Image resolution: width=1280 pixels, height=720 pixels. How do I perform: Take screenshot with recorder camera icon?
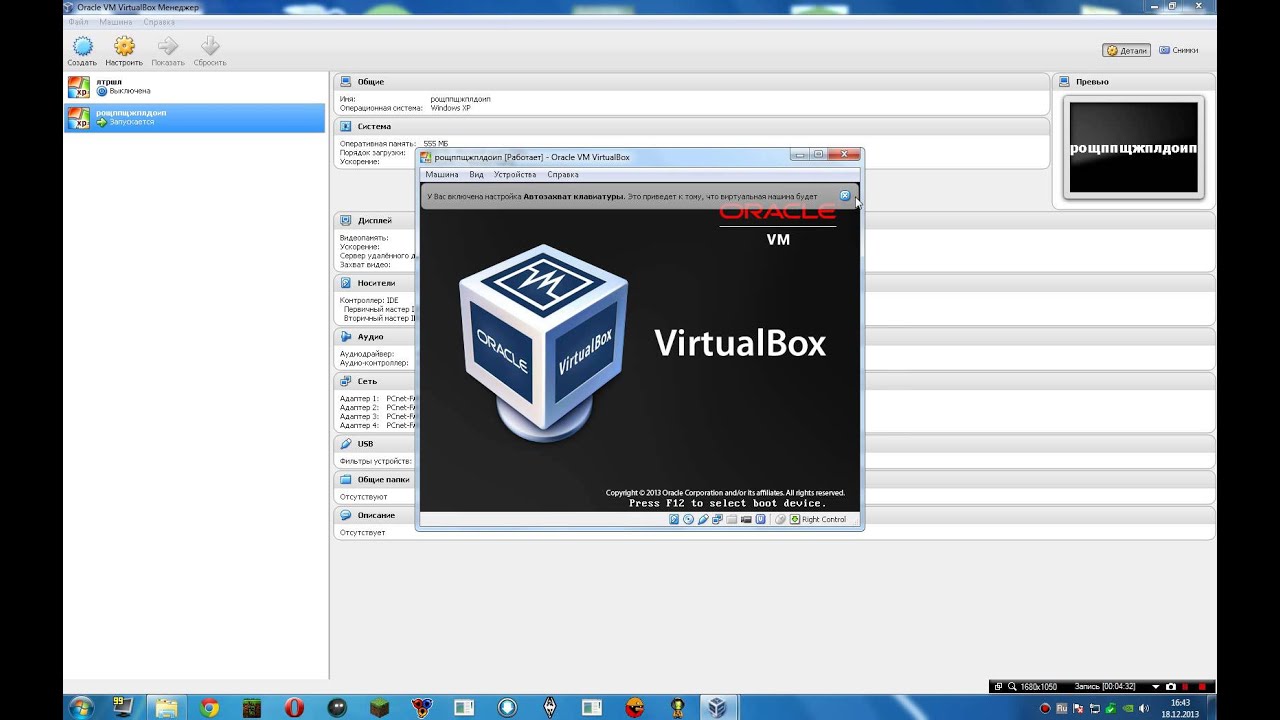(x=1171, y=686)
